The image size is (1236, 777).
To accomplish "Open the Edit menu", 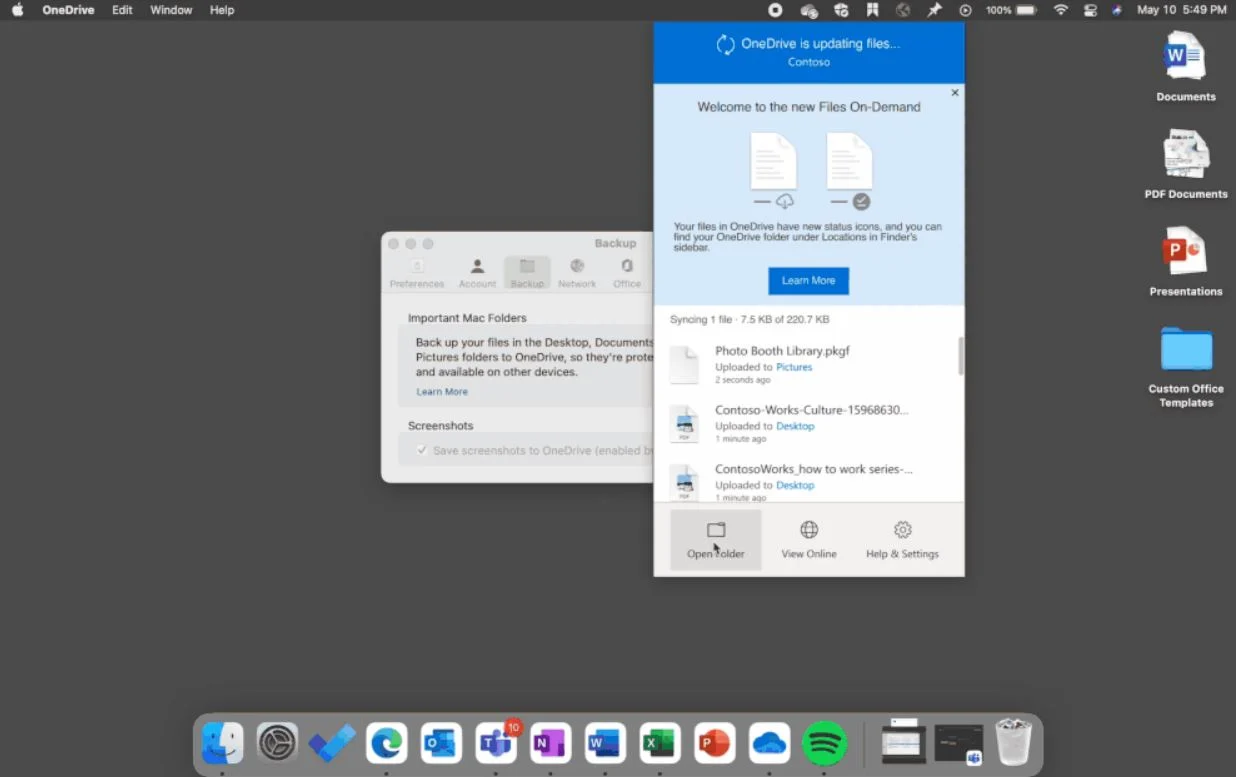I will pyautogui.click(x=122, y=10).
